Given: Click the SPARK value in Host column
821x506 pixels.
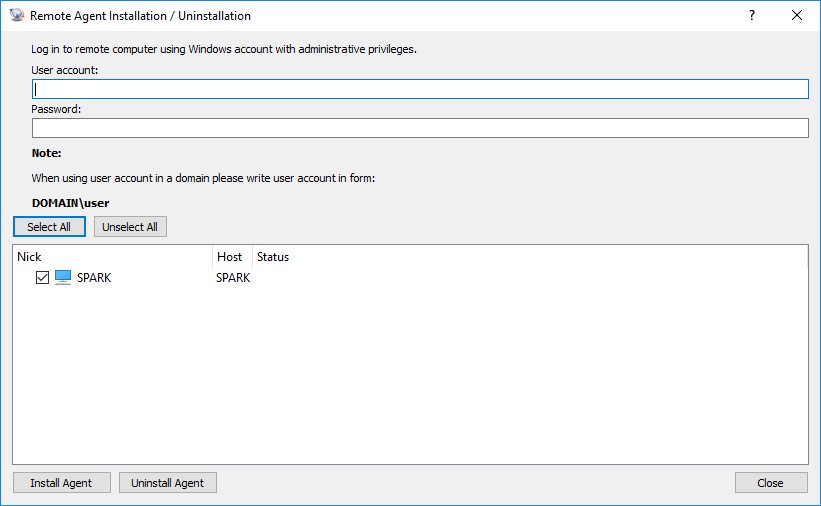Looking at the screenshot, I should (232, 277).
